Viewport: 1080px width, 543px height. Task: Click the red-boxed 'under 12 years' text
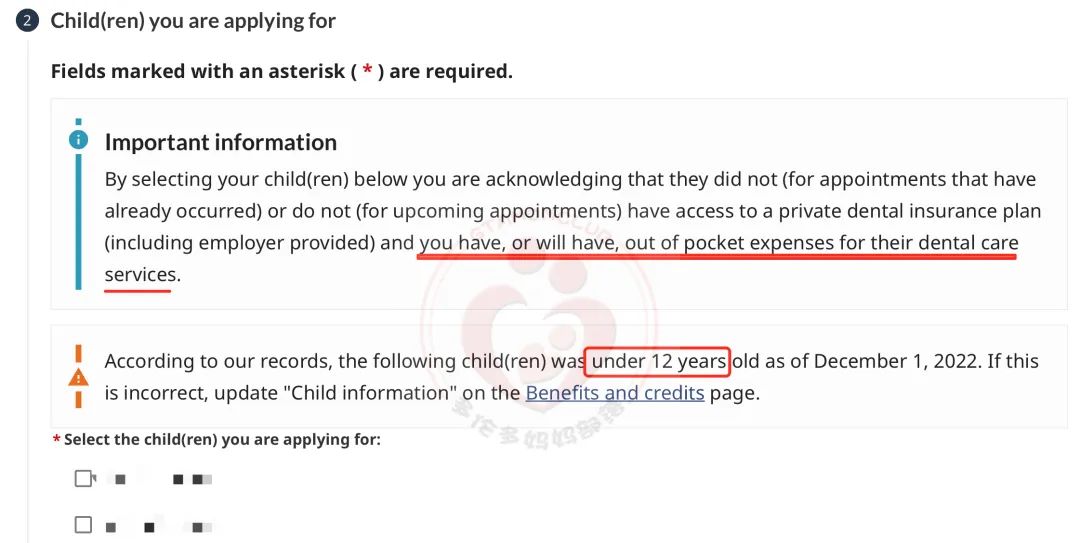pos(657,361)
